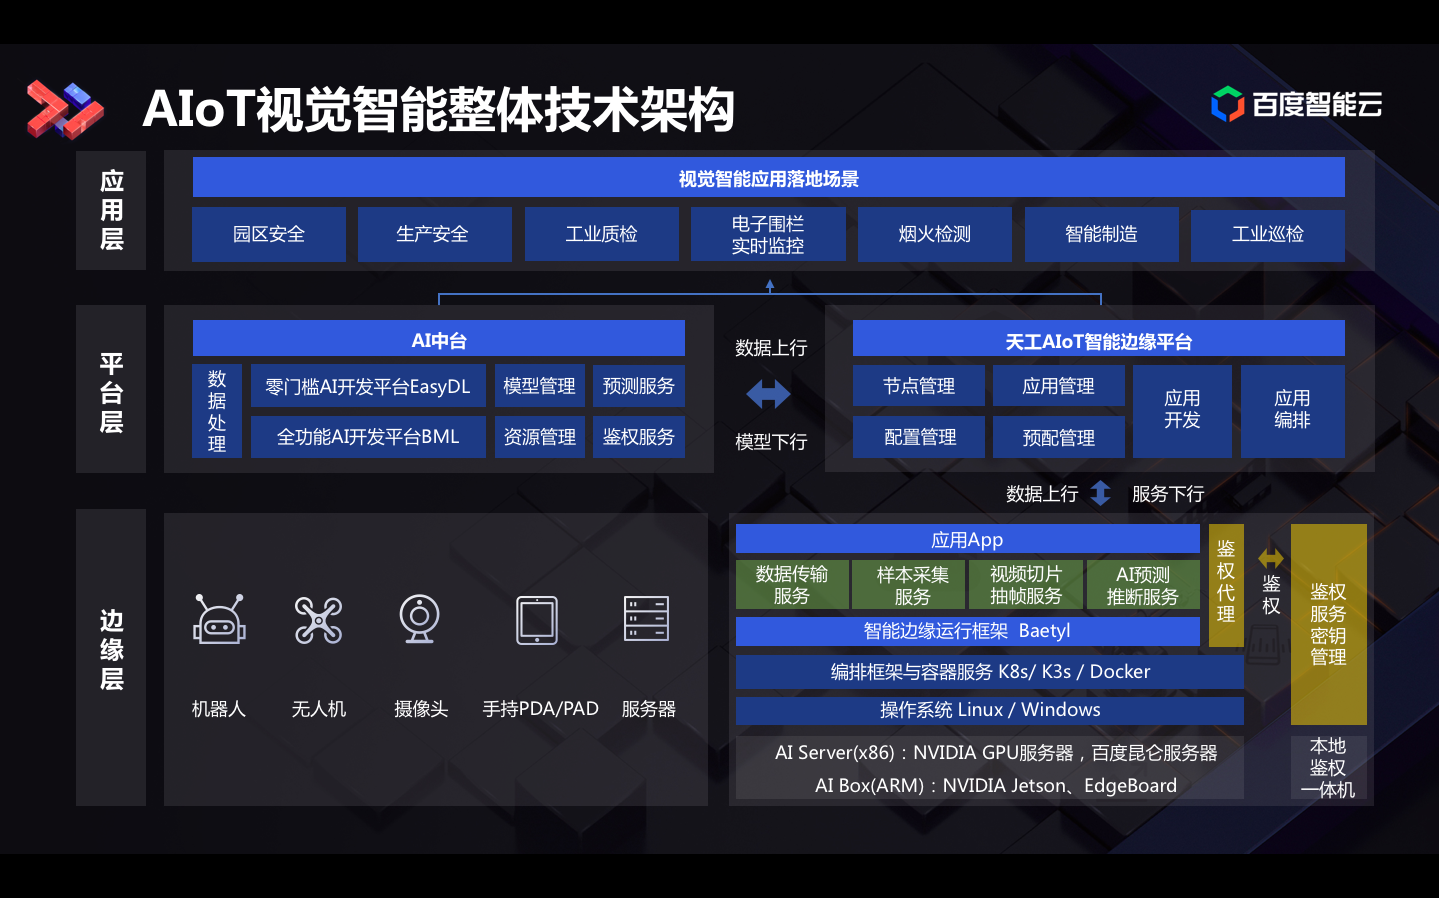Open 零门槛AI开发平台EasyDL
This screenshot has height=898, width=1439.
(368, 385)
